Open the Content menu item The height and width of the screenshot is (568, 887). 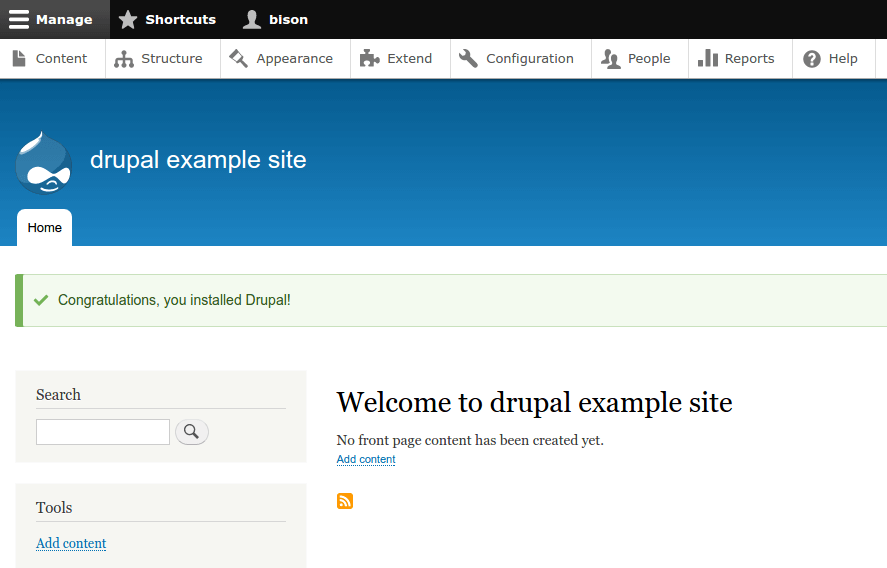click(x=61, y=59)
